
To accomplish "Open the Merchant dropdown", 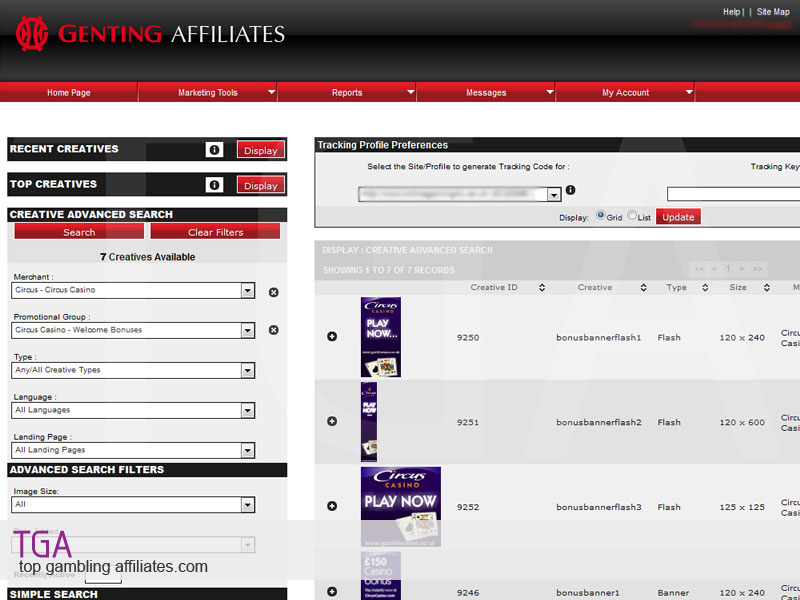I will 133,290.
